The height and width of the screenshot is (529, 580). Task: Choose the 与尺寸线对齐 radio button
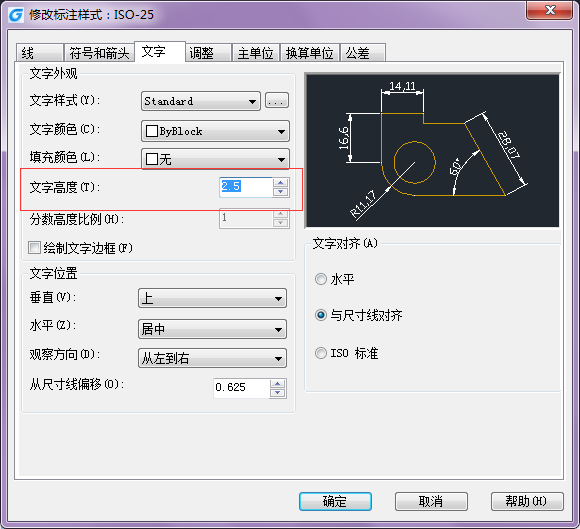tap(321, 315)
